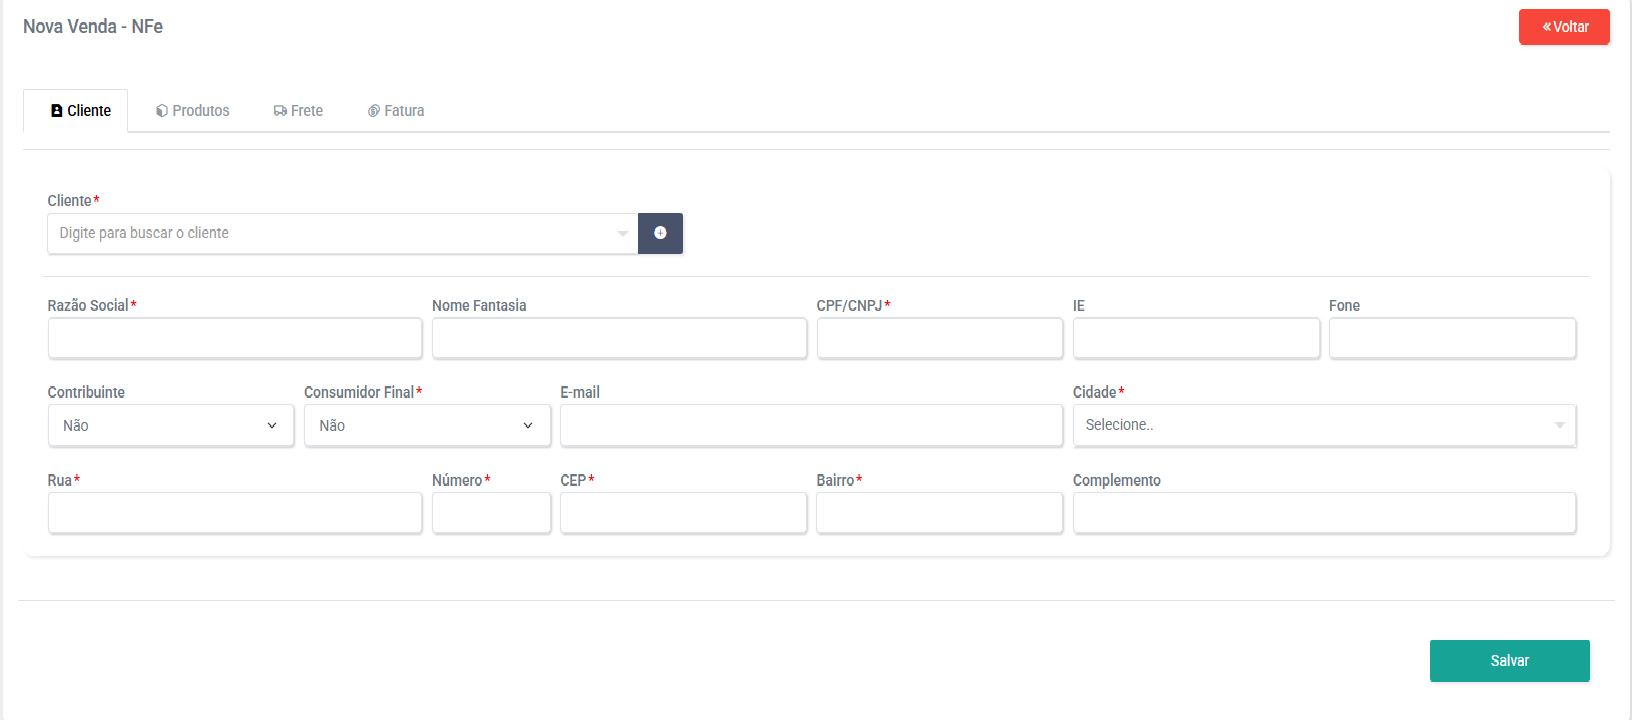Click the CEP input box
The image size is (1632, 720).
pyautogui.click(x=683, y=512)
